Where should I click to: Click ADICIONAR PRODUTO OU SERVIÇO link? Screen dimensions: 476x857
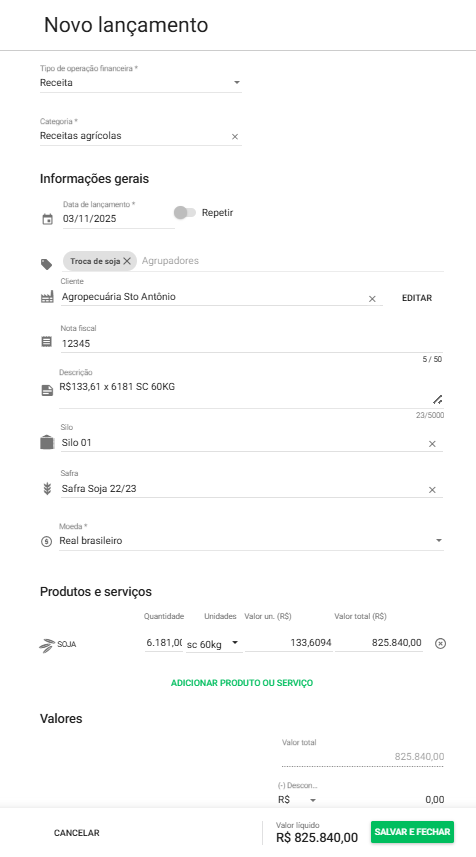pos(242,683)
